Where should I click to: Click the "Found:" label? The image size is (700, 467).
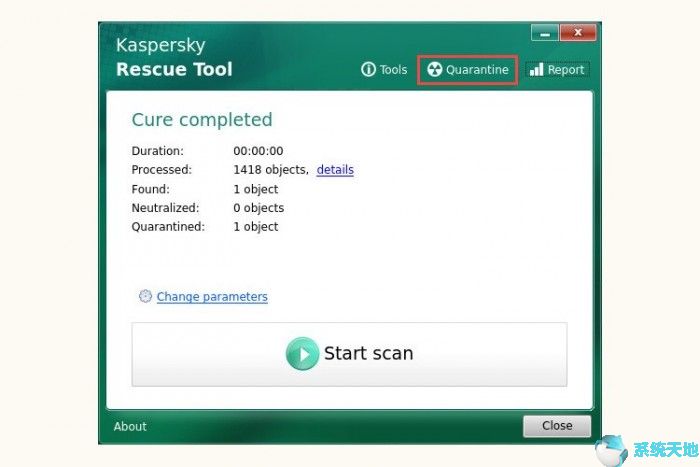[x=150, y=189]
